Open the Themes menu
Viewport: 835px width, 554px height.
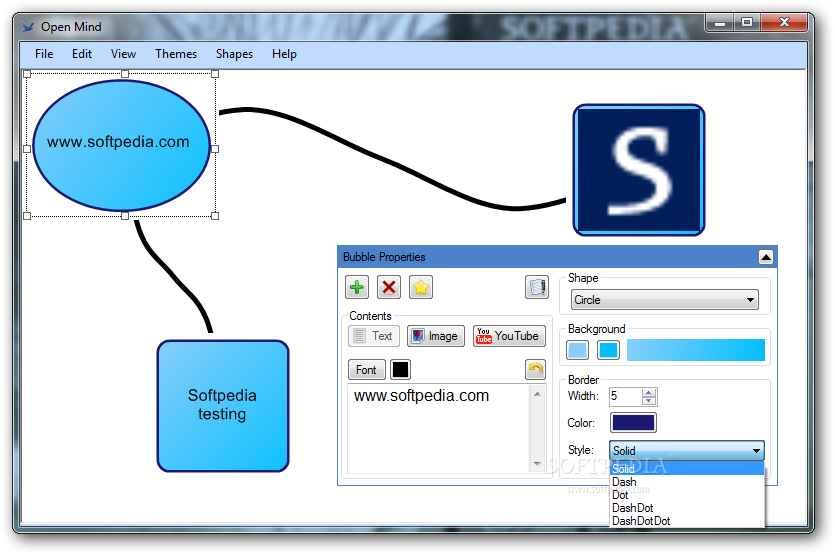pyautogui.click(x=176, y=54)
